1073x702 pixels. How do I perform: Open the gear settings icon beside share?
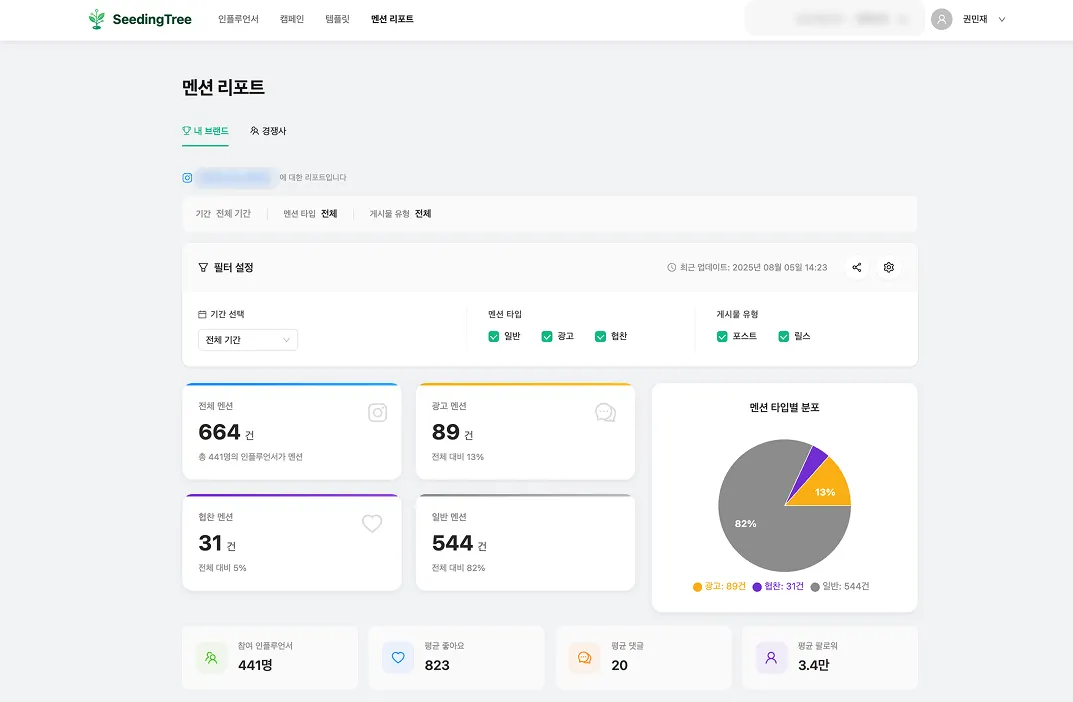point(888,268)
